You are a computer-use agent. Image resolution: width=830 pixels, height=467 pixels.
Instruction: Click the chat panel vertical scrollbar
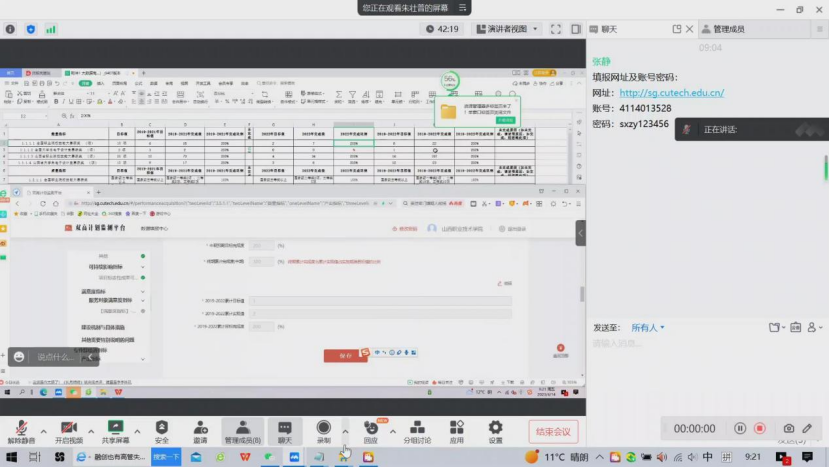(x=825, y=165)
